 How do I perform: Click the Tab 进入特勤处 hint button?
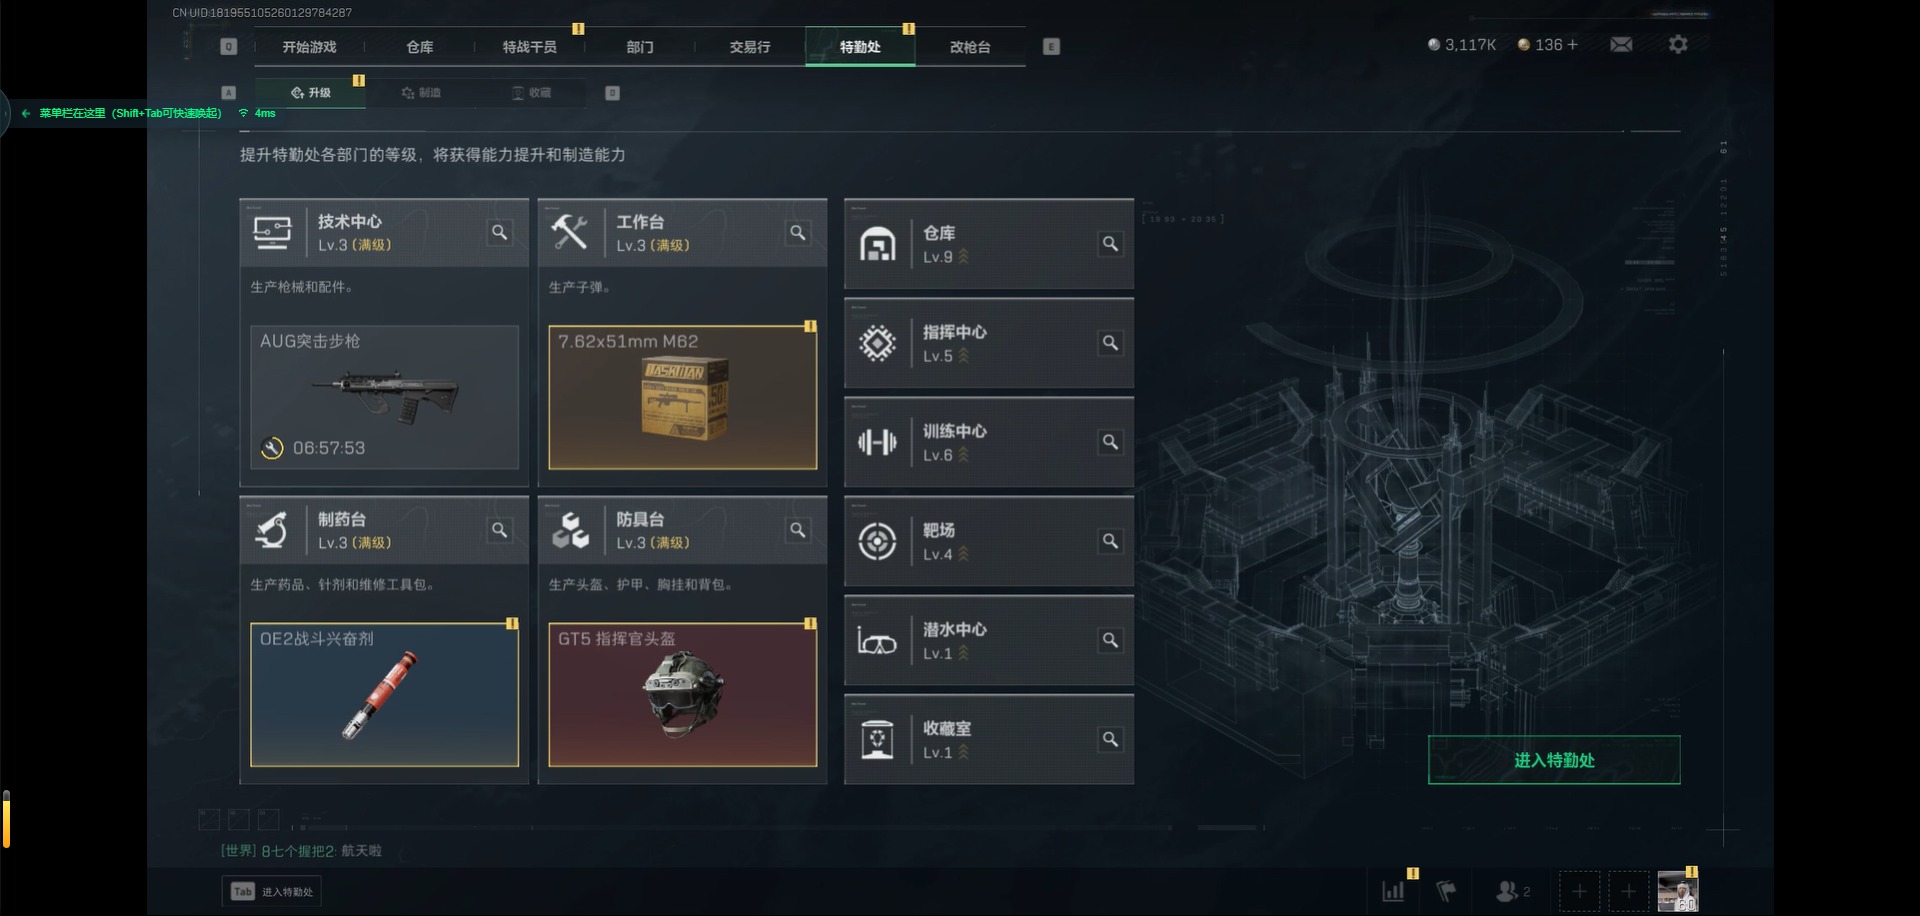pyautogui.click(x=271, y=891)
